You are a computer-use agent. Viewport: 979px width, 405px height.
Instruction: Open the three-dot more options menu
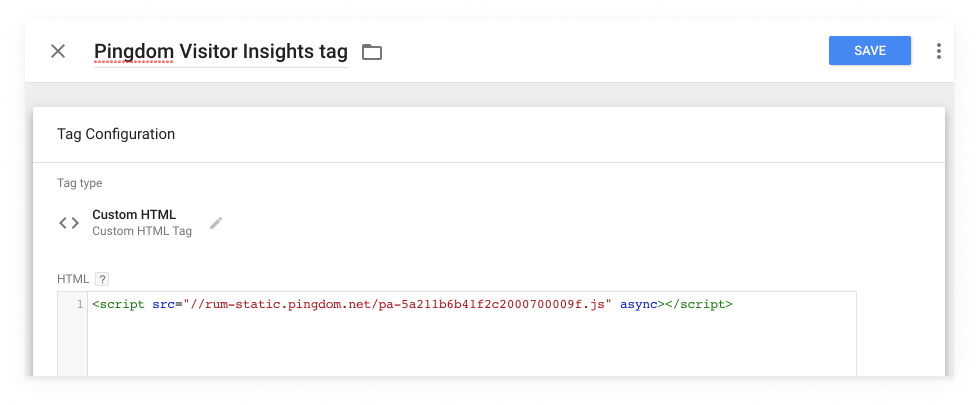[938, 51]
